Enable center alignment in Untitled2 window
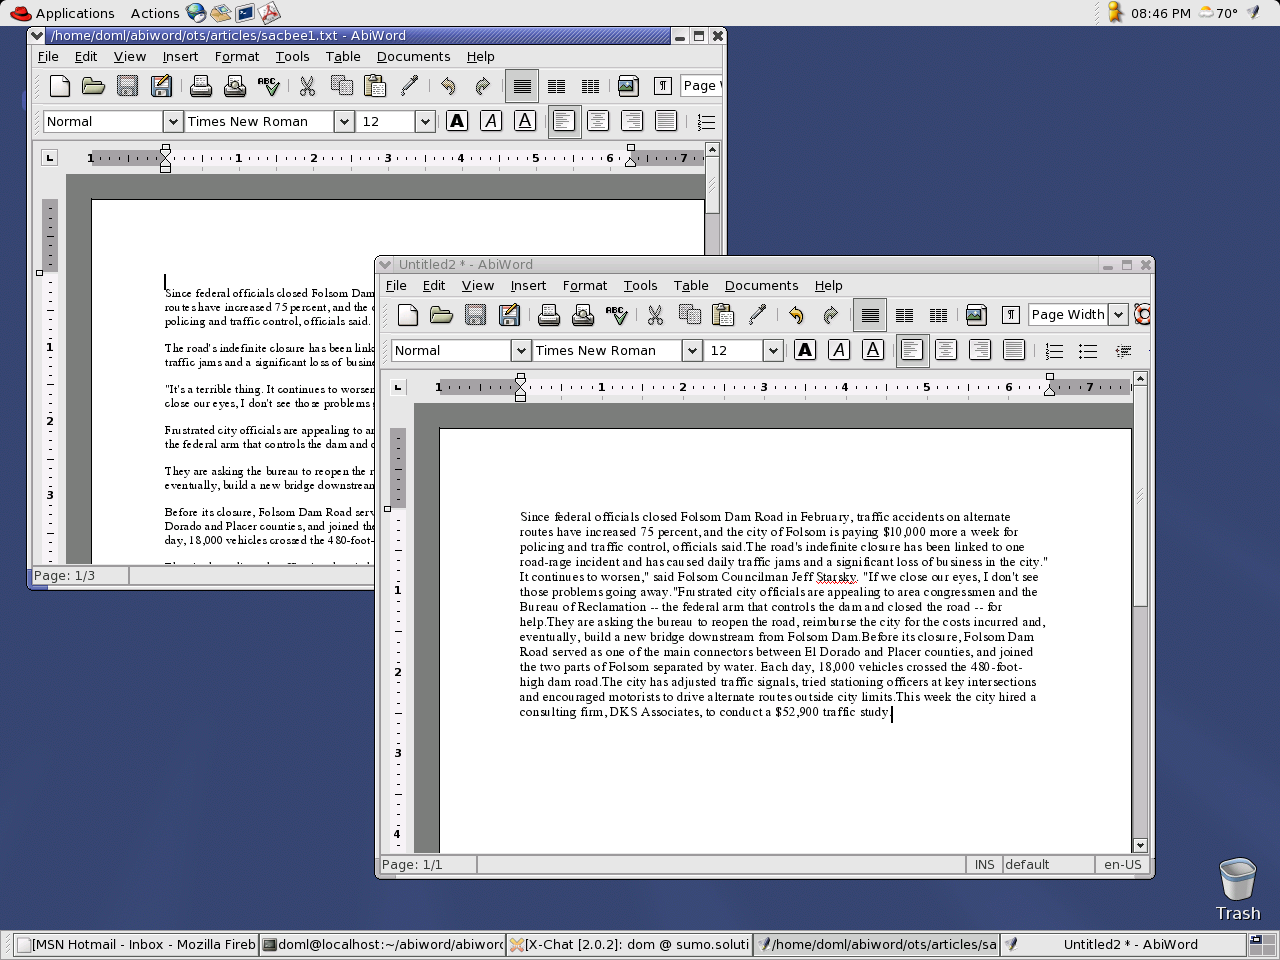Screen dimensions: 1280x960 946,350
